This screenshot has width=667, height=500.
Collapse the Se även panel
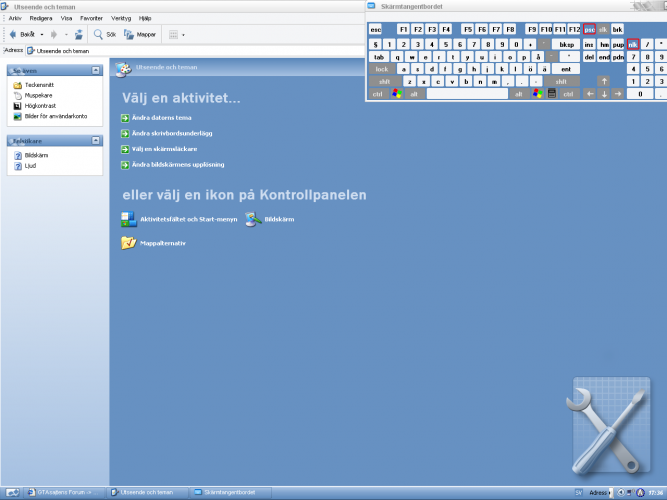tap(95, 71)
